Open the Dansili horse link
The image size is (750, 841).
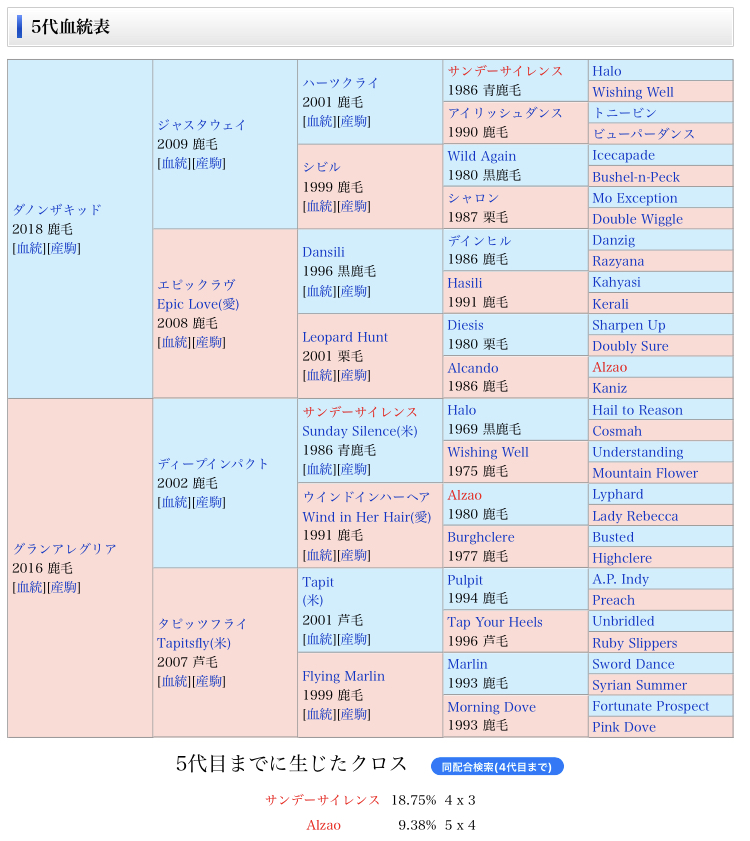[x=323, y=252]
